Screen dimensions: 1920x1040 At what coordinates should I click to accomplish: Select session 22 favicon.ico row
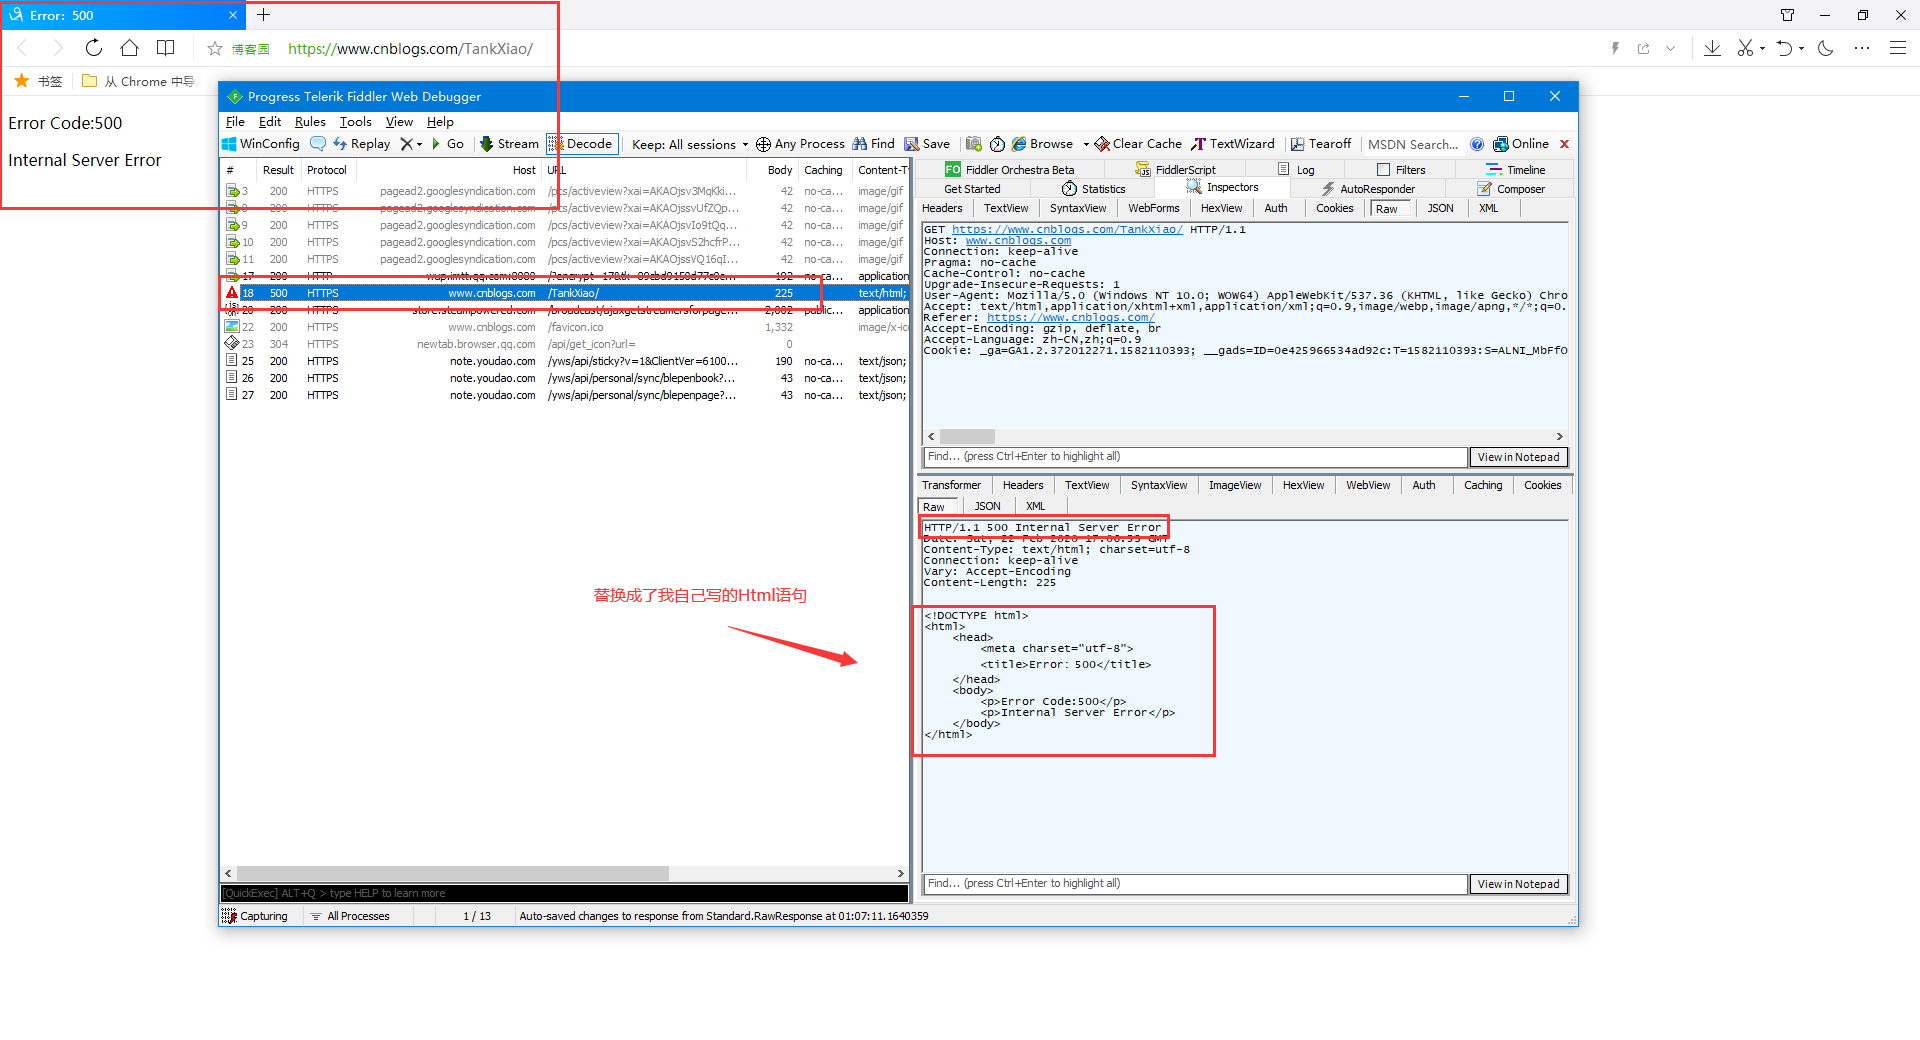click(565, 327)
